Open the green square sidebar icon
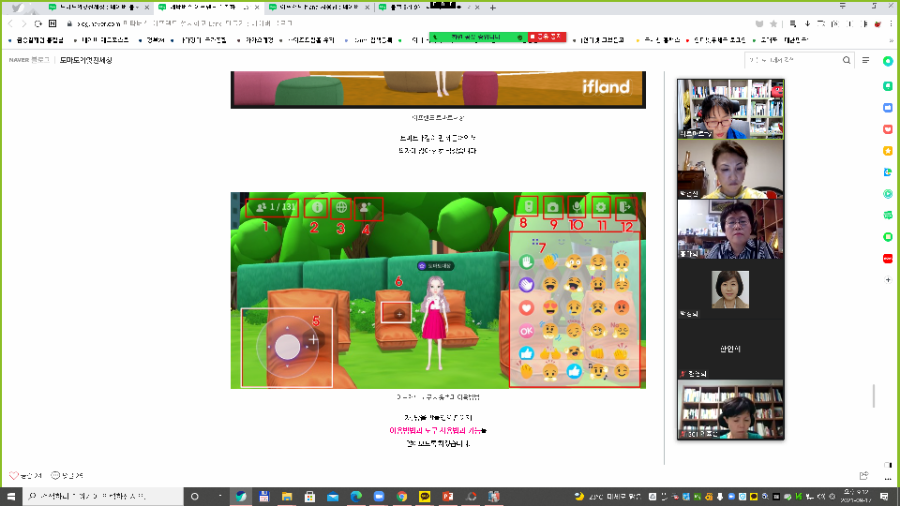Viewport: 900px width, 506px height. tap(888, 236)
